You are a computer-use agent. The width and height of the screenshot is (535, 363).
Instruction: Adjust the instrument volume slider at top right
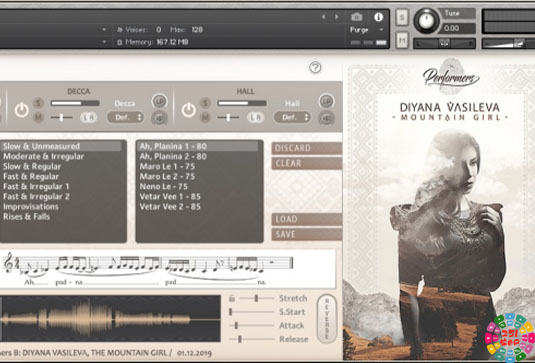(x=508, y=43)
